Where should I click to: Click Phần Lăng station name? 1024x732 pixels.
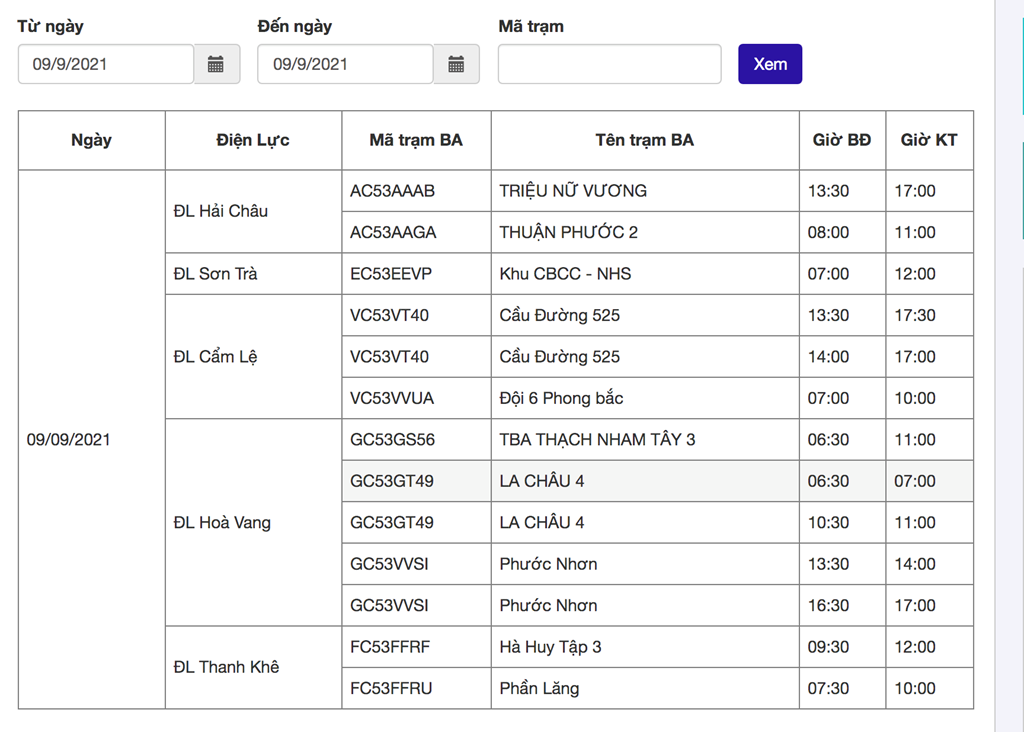point(539,688)
